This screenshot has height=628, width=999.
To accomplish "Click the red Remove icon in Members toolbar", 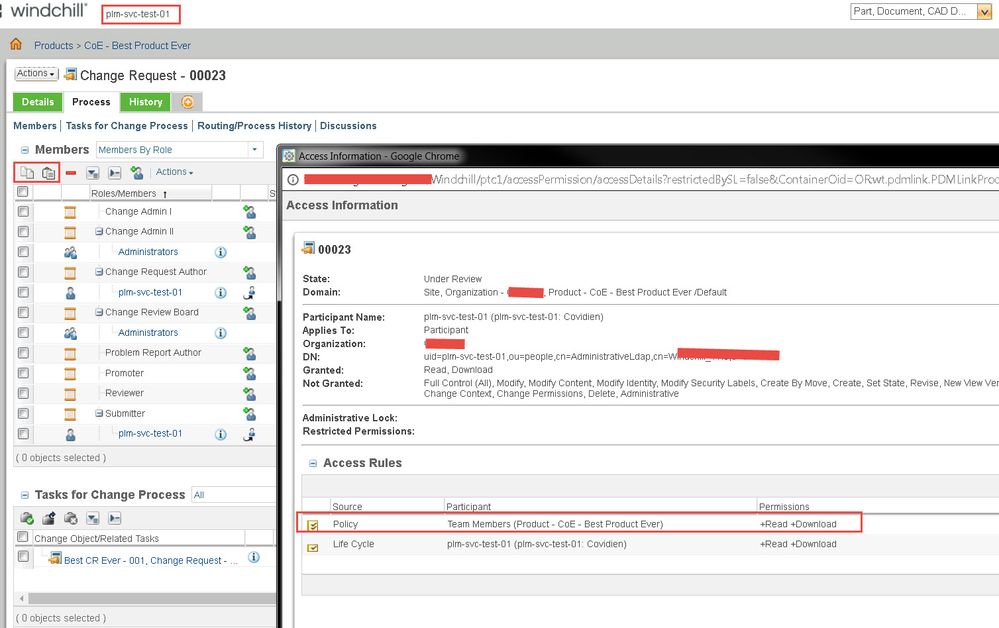I will [71, 173].
